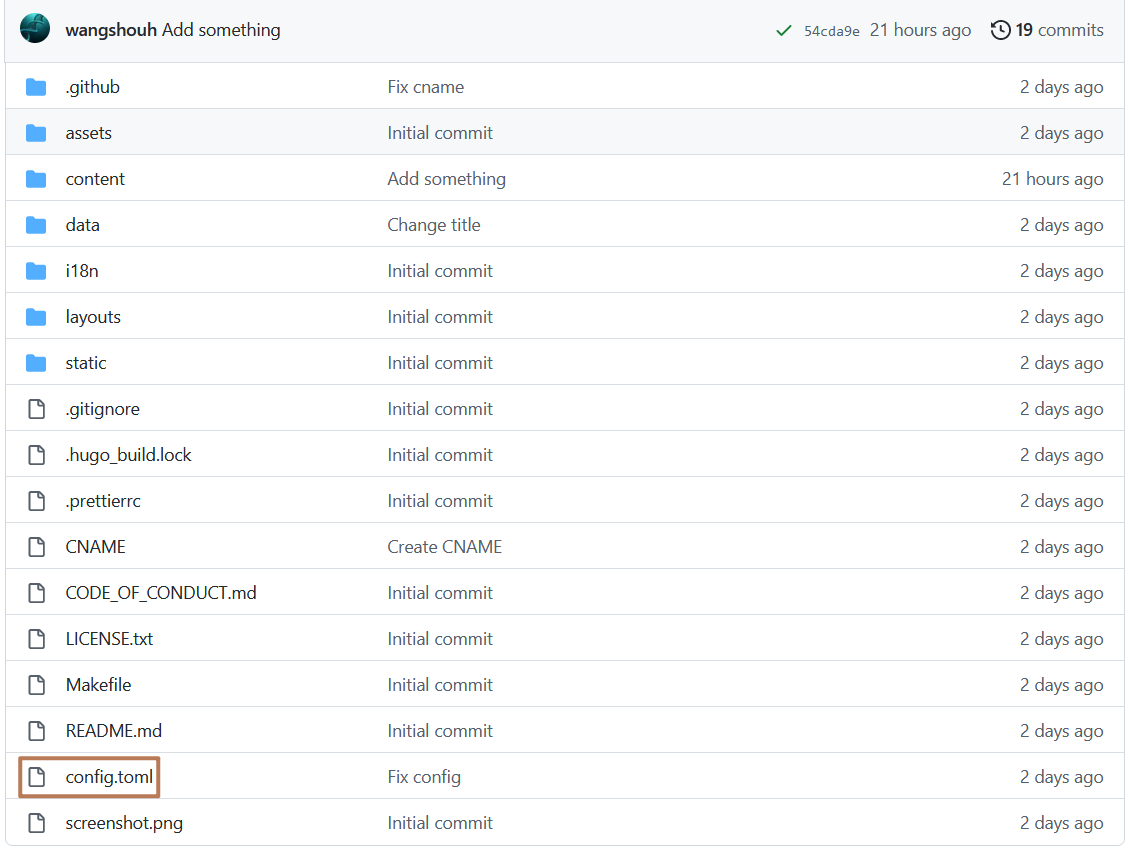Click the .github folder icon
The width and height of the screenshot is (1130, 860).
(37, 86)
